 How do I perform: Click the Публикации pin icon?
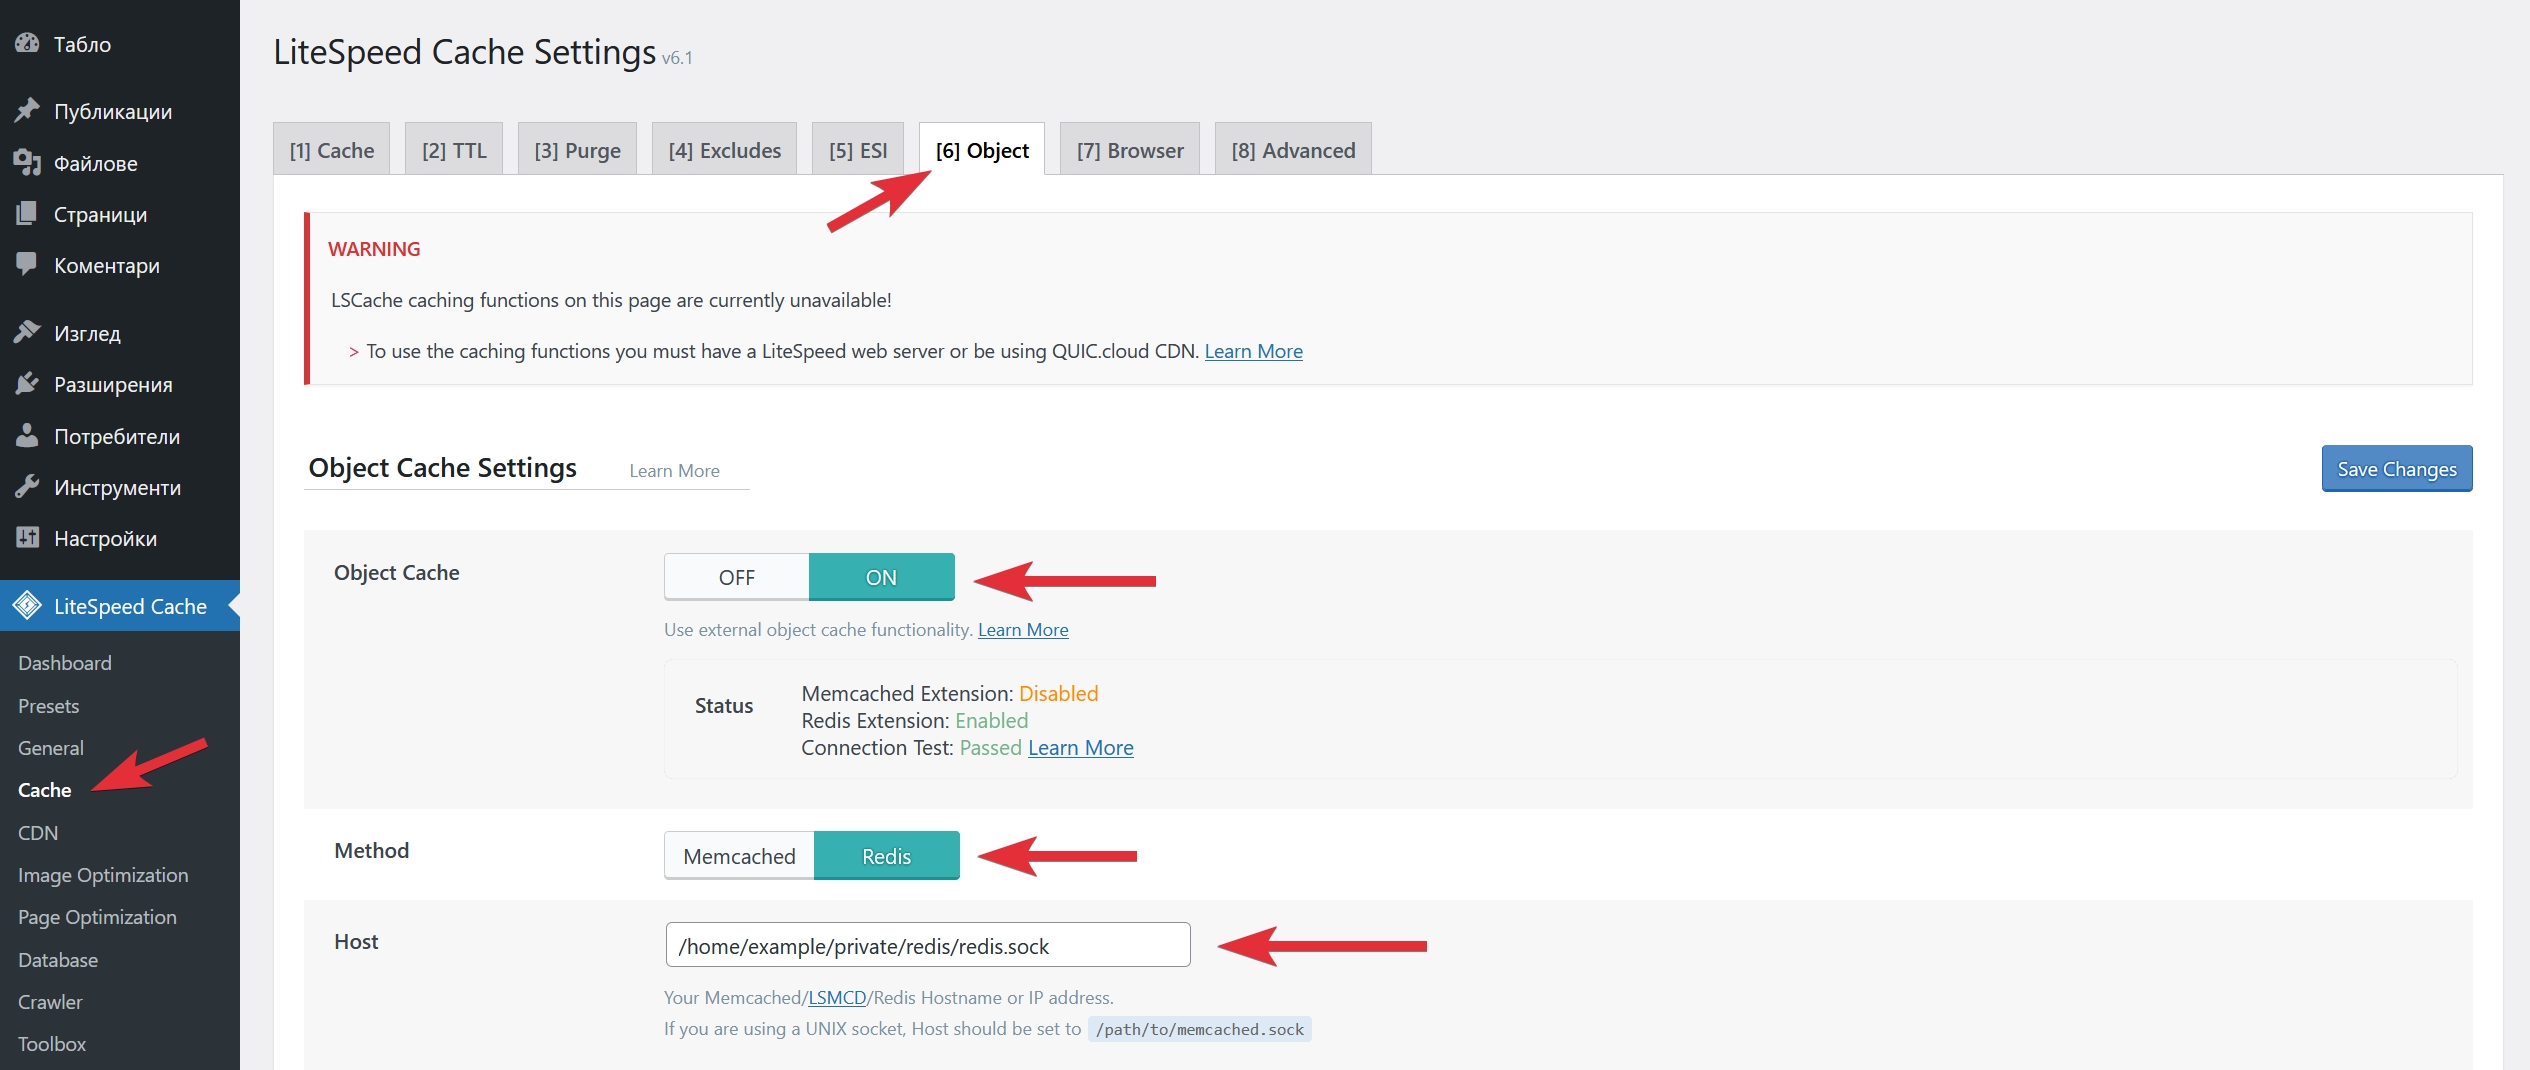27,111
